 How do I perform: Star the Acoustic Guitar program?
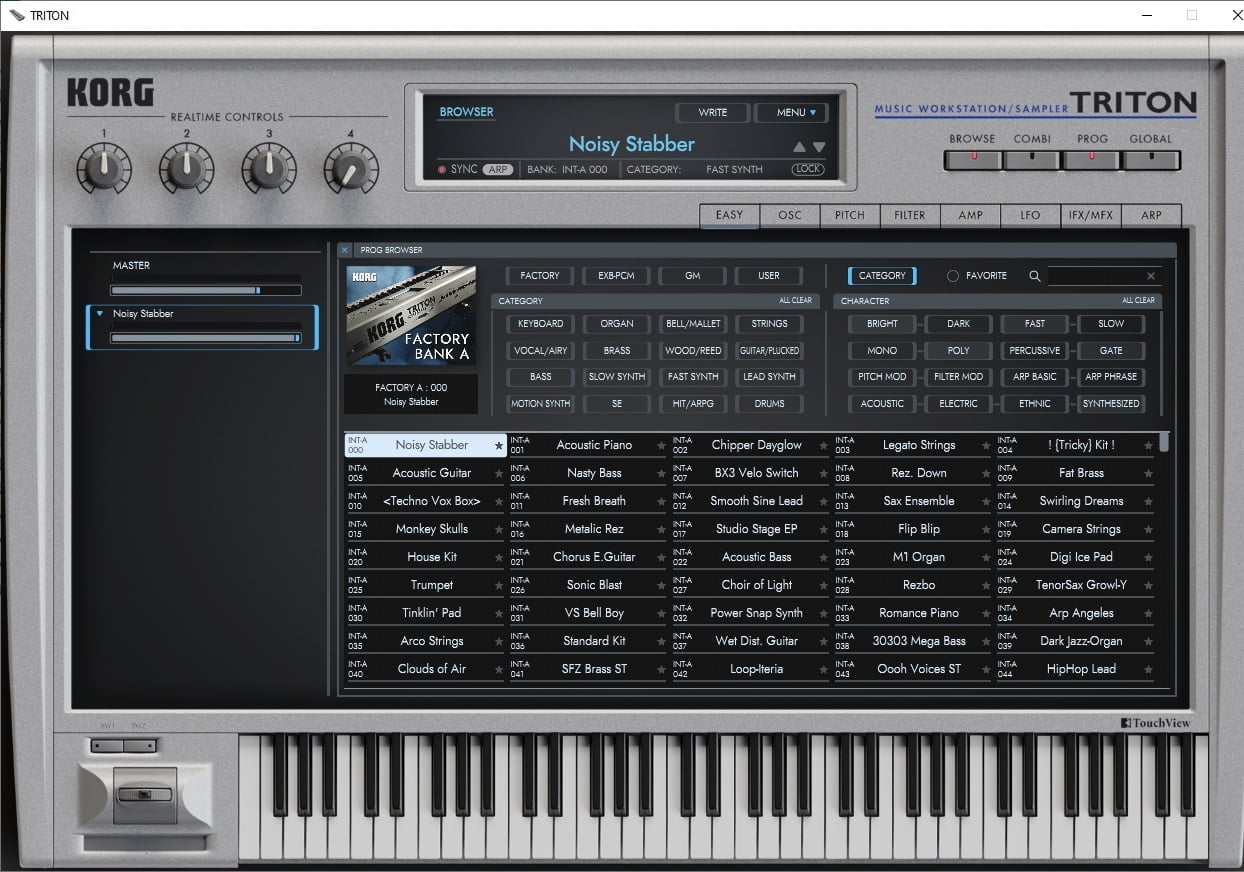tap(498, 474)
